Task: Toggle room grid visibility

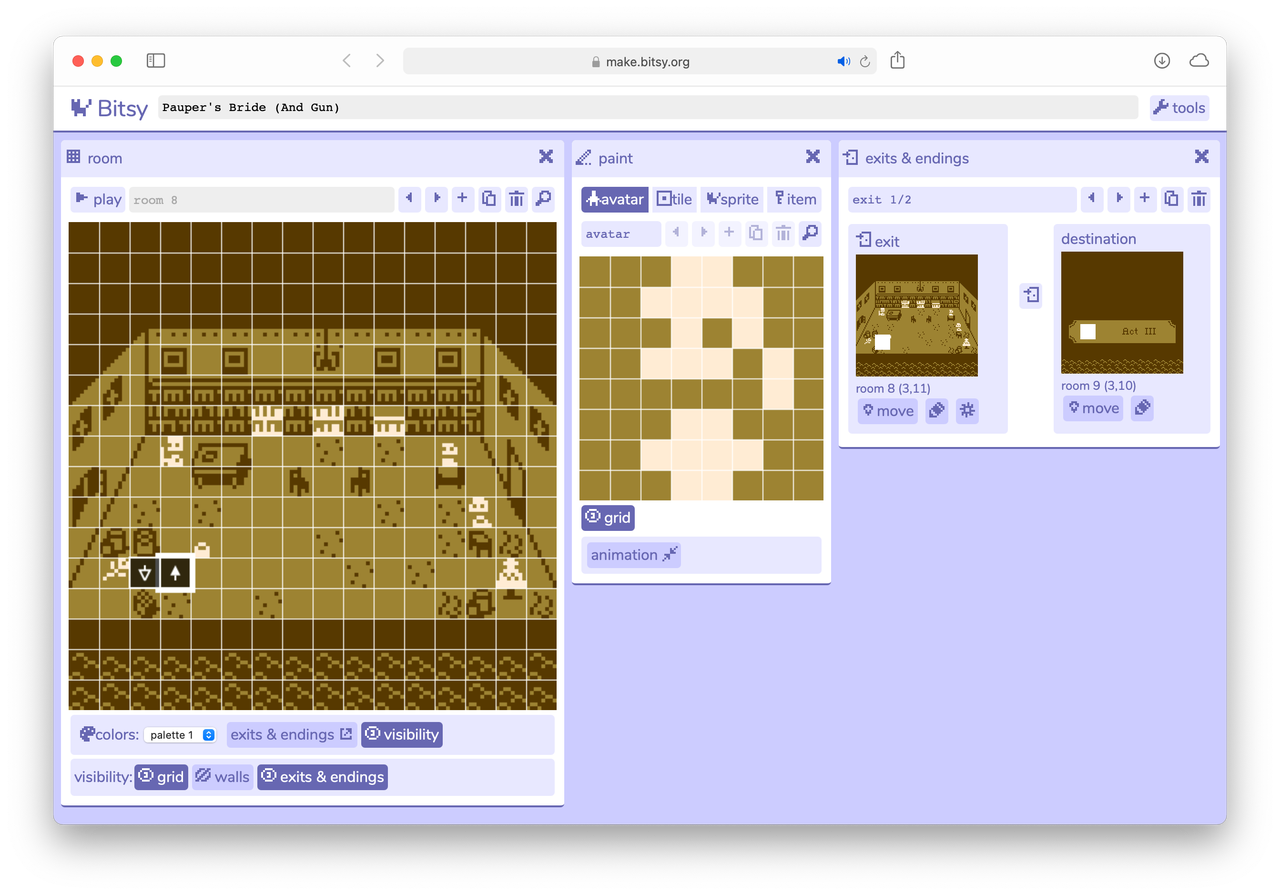Action: tap(161, 777)
